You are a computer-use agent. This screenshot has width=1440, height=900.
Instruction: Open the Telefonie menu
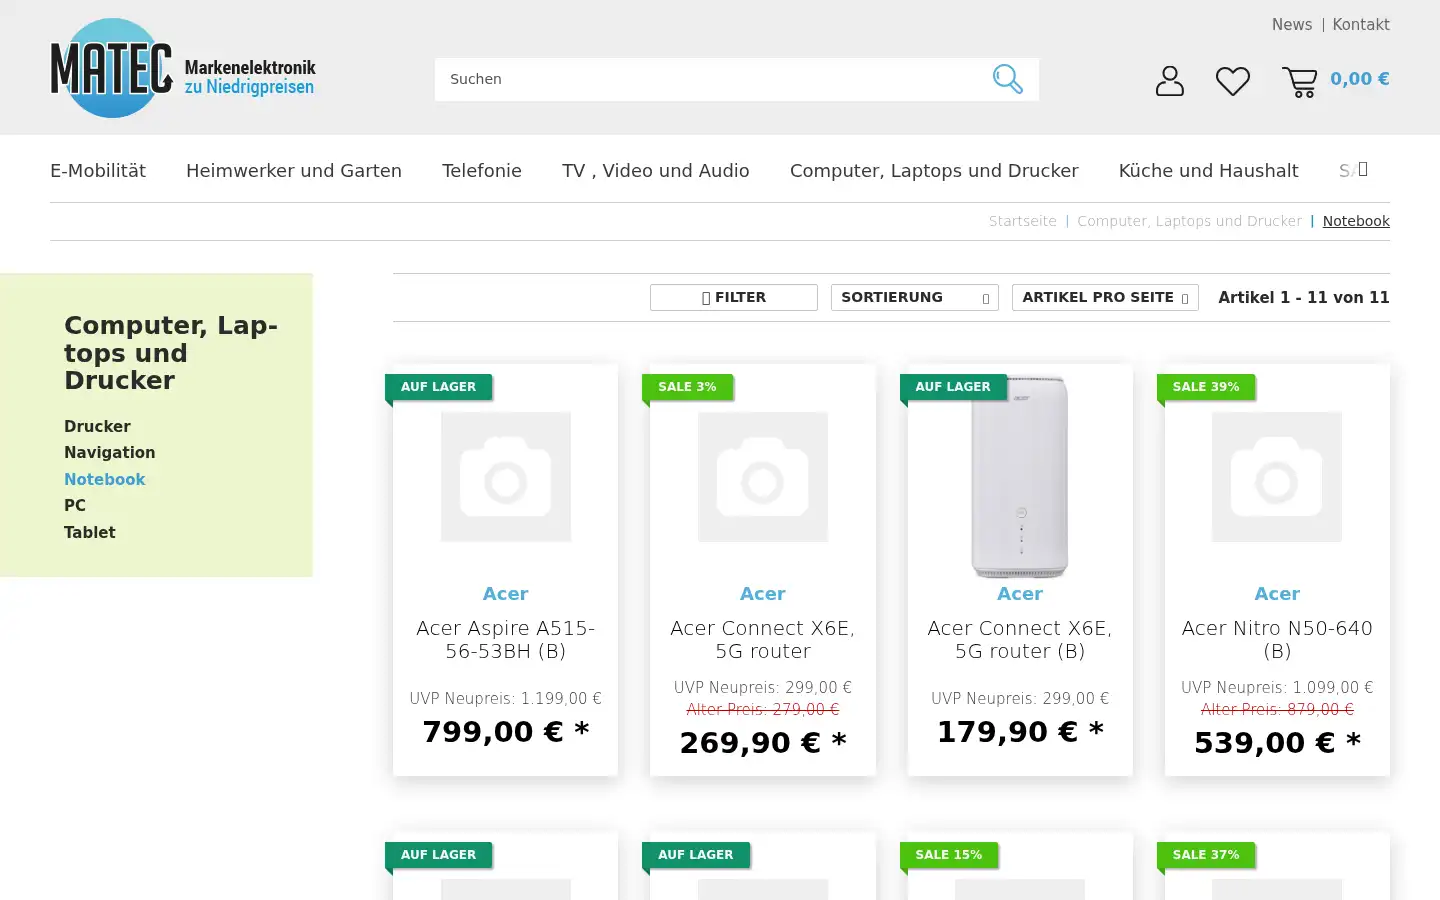(x=482, y=171)
